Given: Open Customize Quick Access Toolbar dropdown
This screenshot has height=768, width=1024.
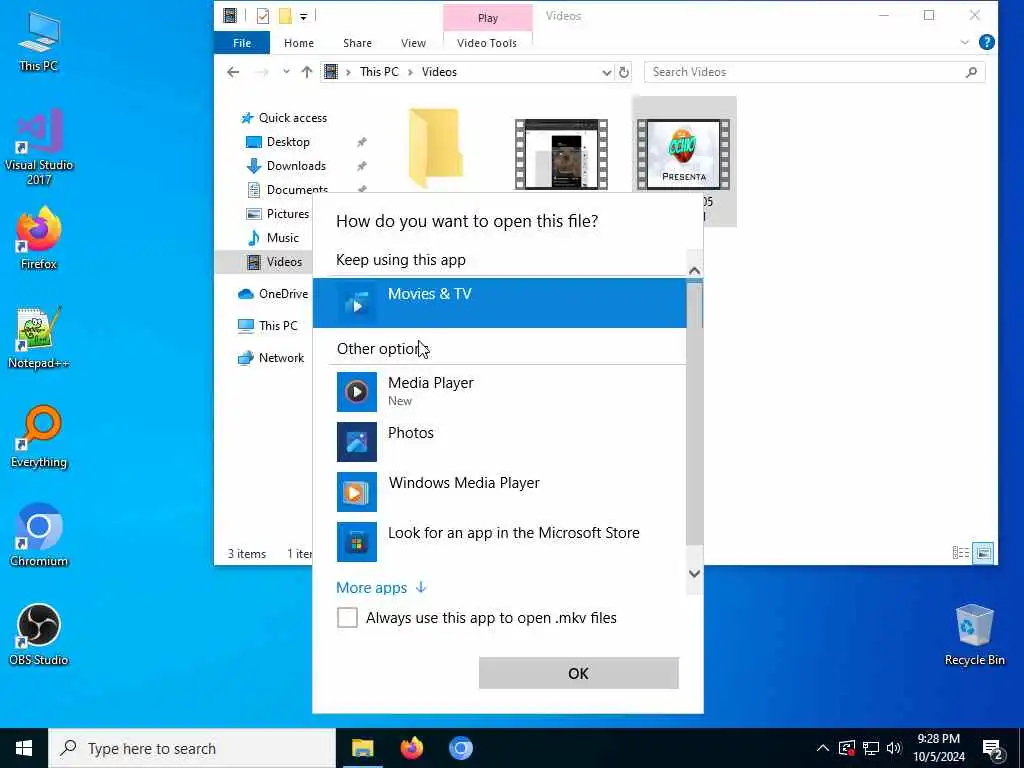Looking at the screenshot, I should point(304,16).
